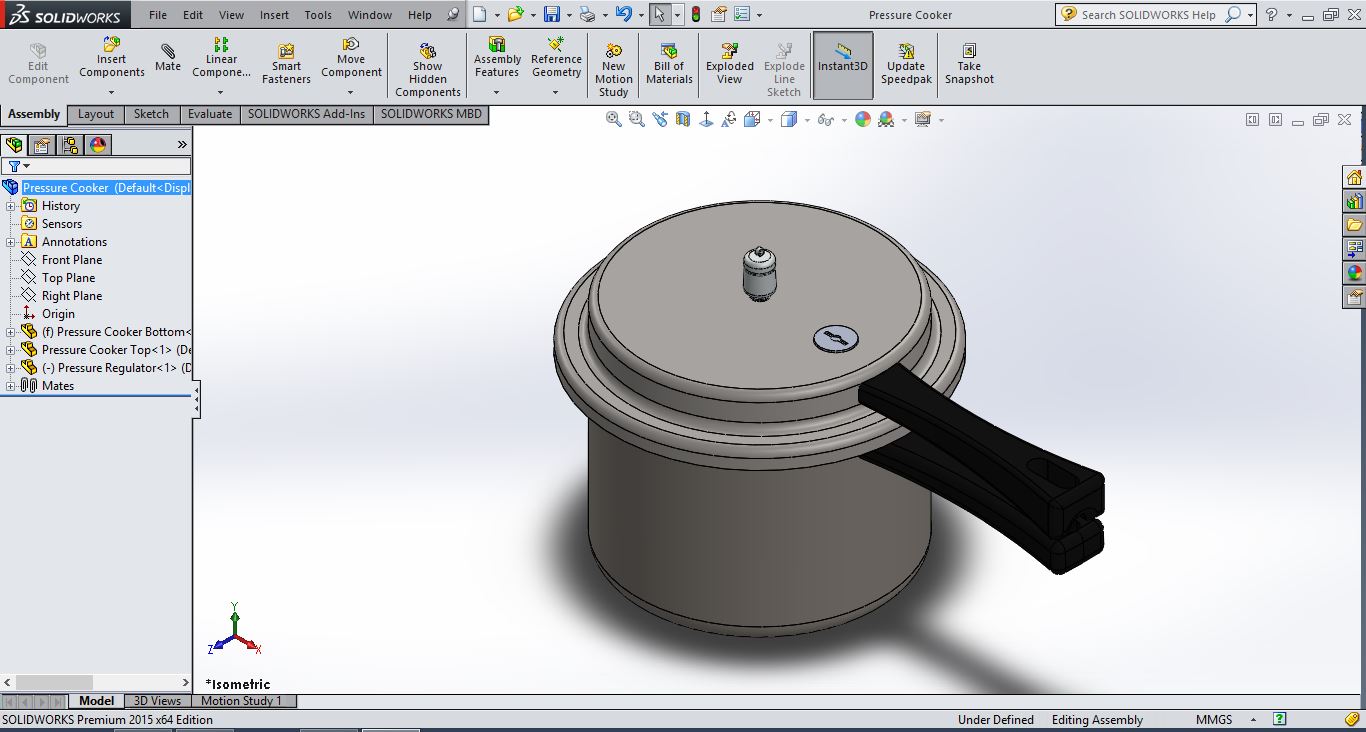Open the ConfigurationManager tab icon

pyautogui.click(x=70, y=144)
